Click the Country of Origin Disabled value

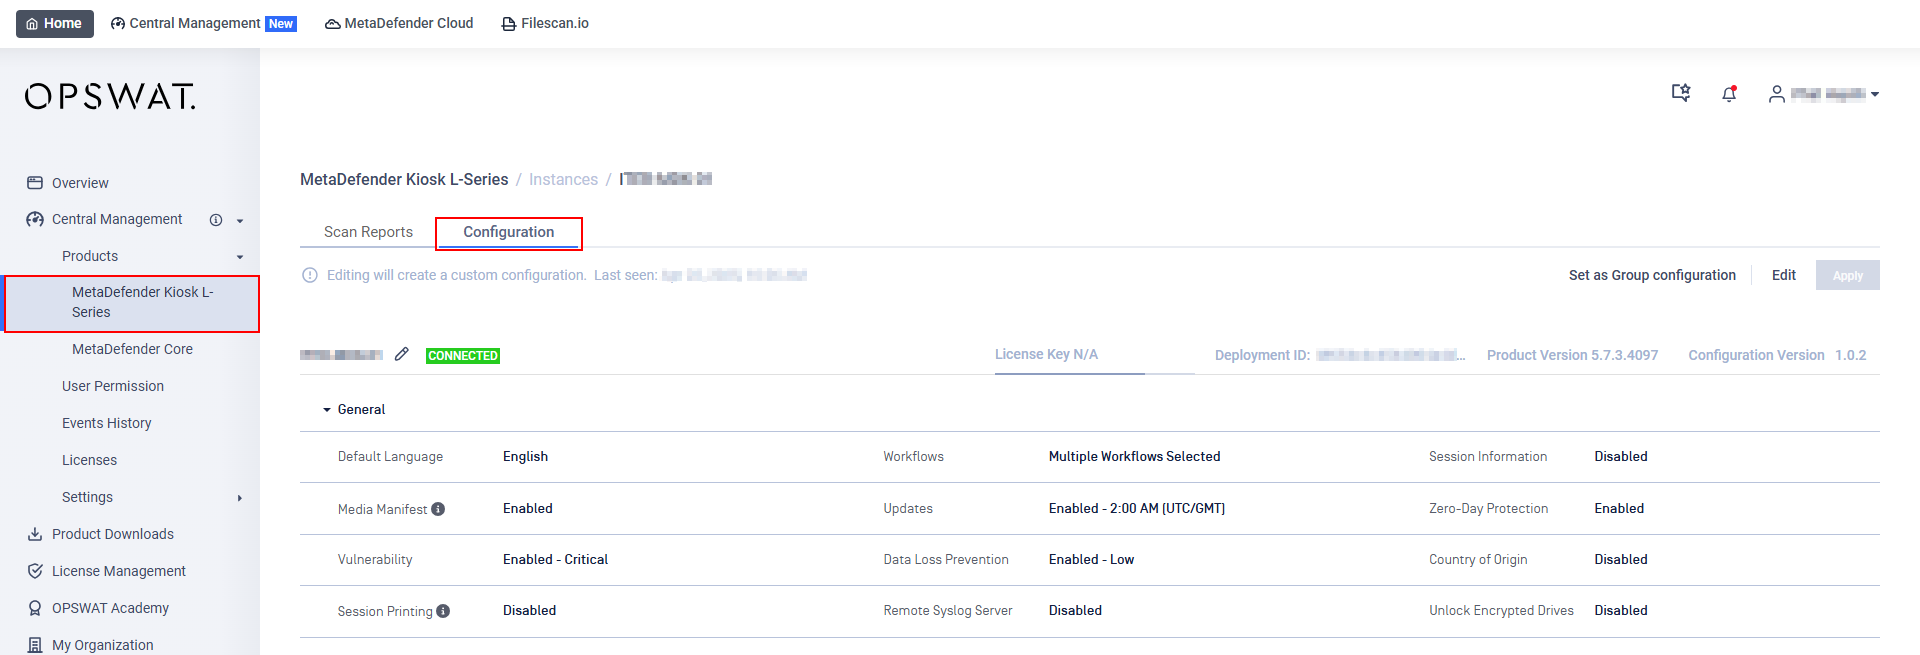click(x=1621, y=559)
